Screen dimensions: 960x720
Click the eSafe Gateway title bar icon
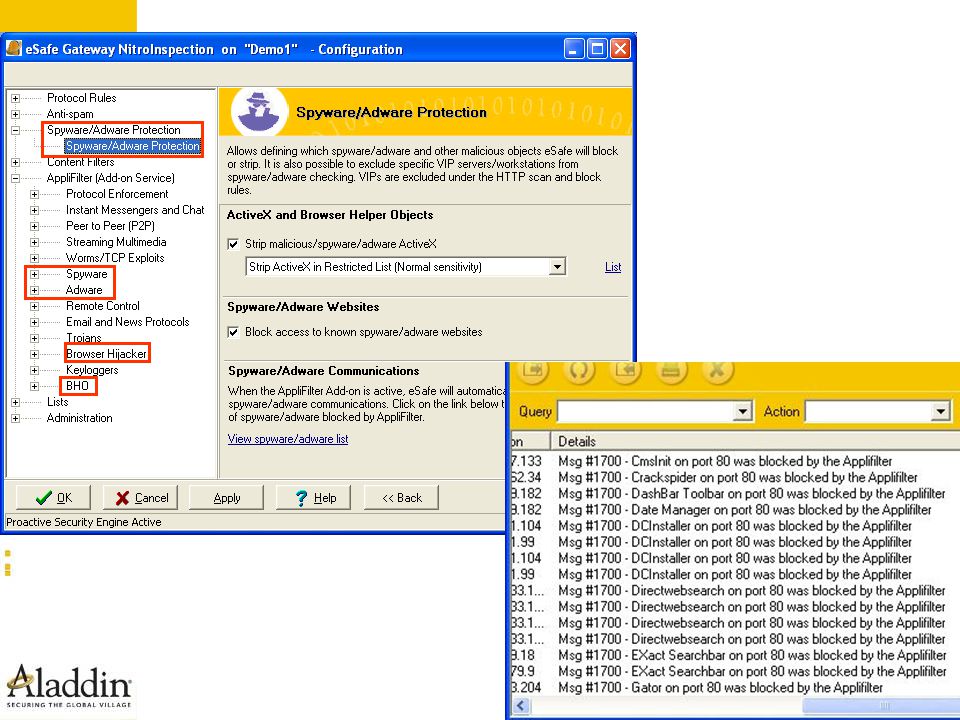tap(13, 48)
